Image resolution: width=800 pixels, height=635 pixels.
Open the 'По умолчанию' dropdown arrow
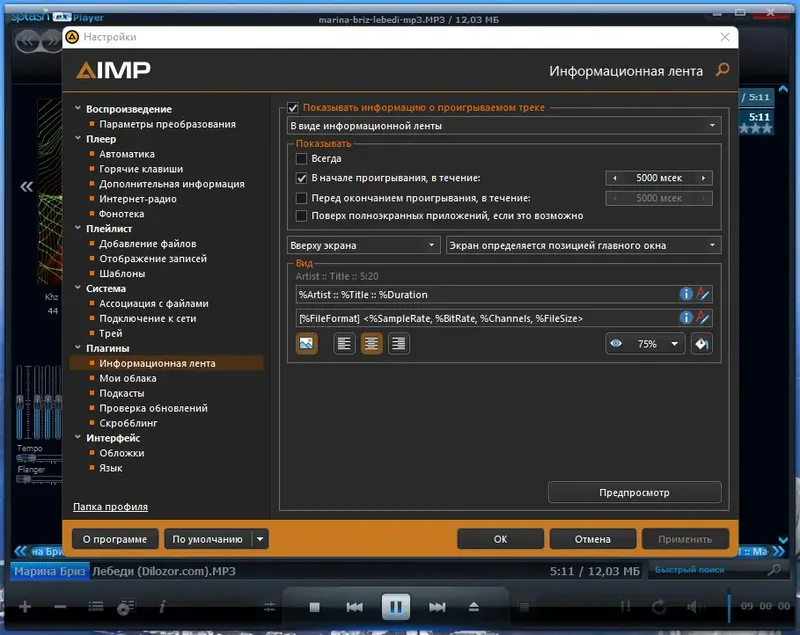tap(260, 539)
